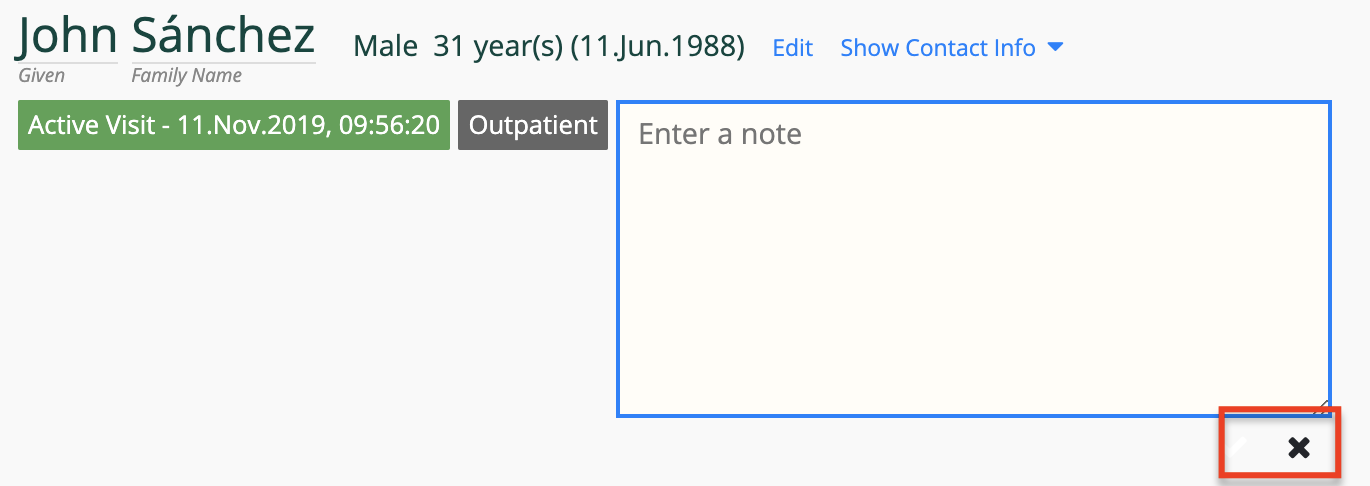Viewport: 1370px width, 486px height.
Task: Click the 'Given' label under John
Action: [x=41, y=75]
